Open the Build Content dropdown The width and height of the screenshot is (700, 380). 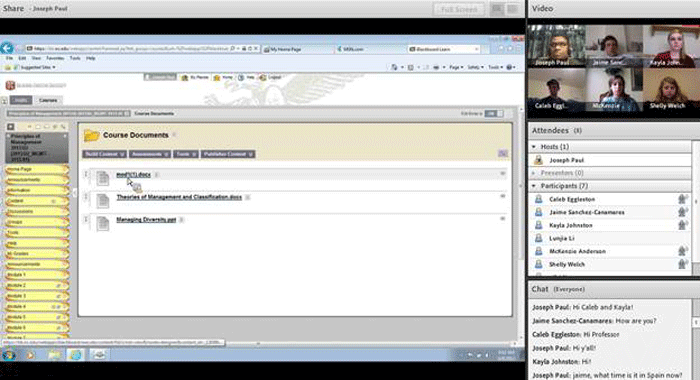point(104,154)
